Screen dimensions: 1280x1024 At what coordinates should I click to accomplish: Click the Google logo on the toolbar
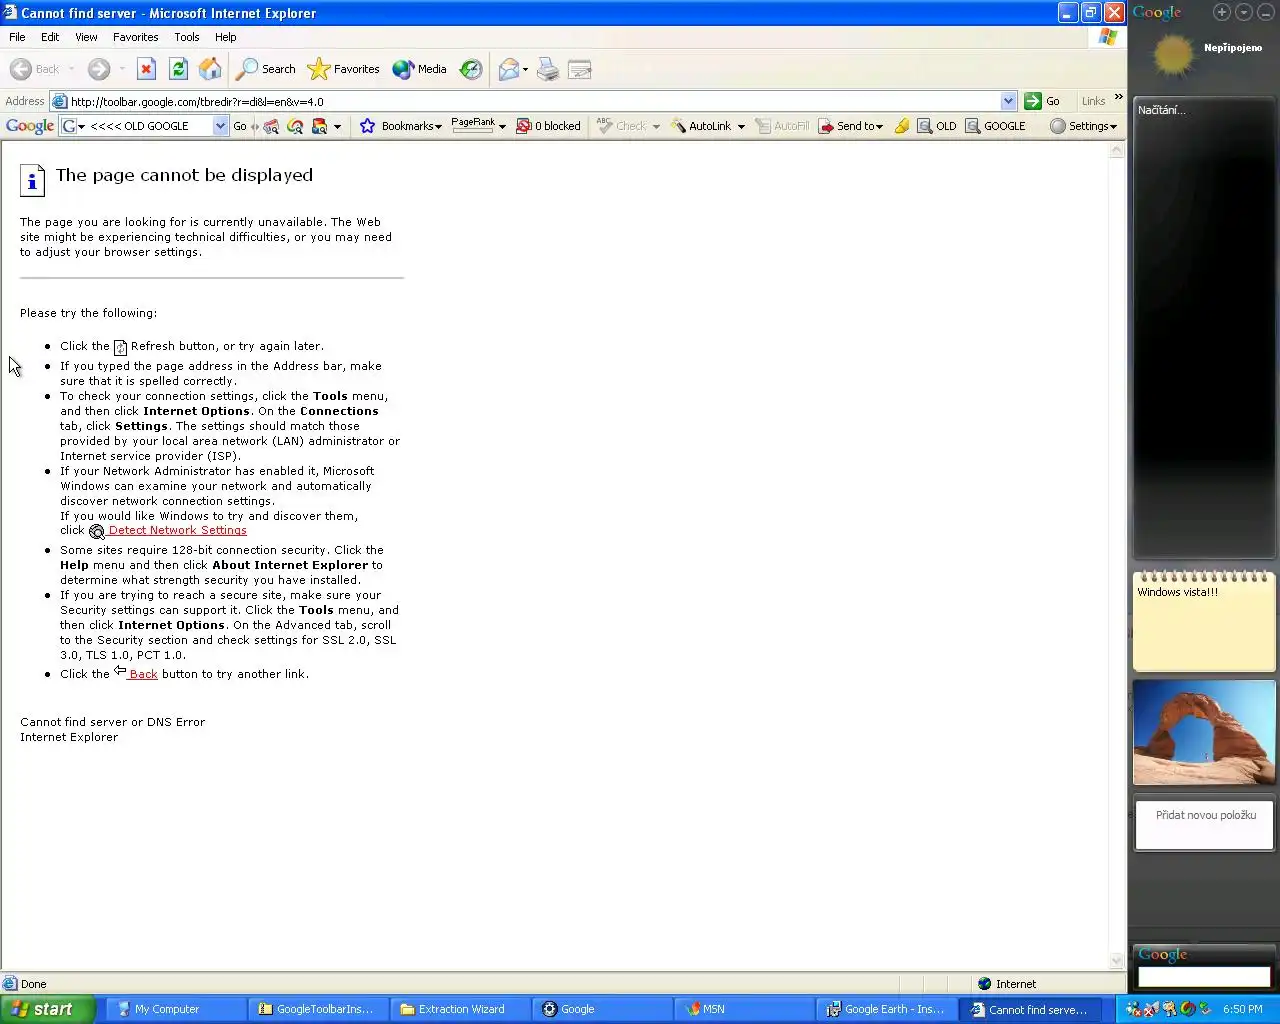pyautogui.click(x=30, y=126)
